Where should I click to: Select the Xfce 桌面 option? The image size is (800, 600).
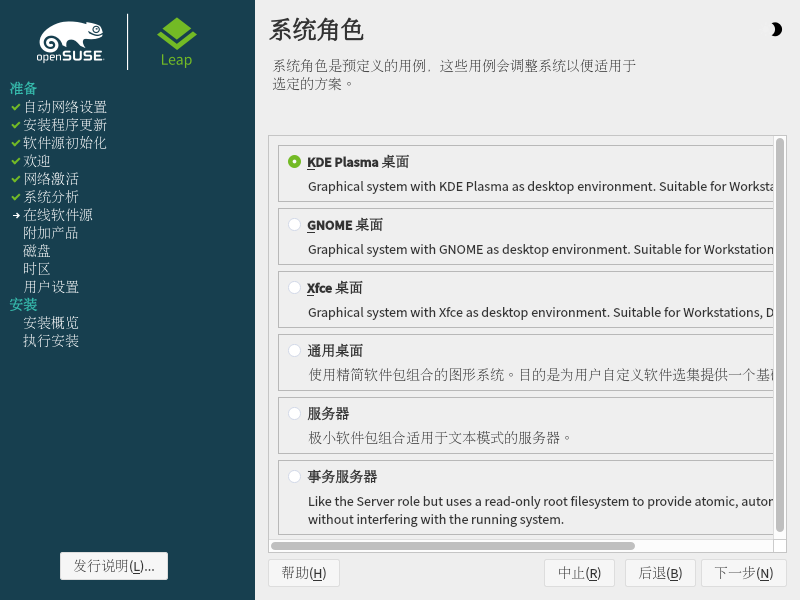coord(294,288)
